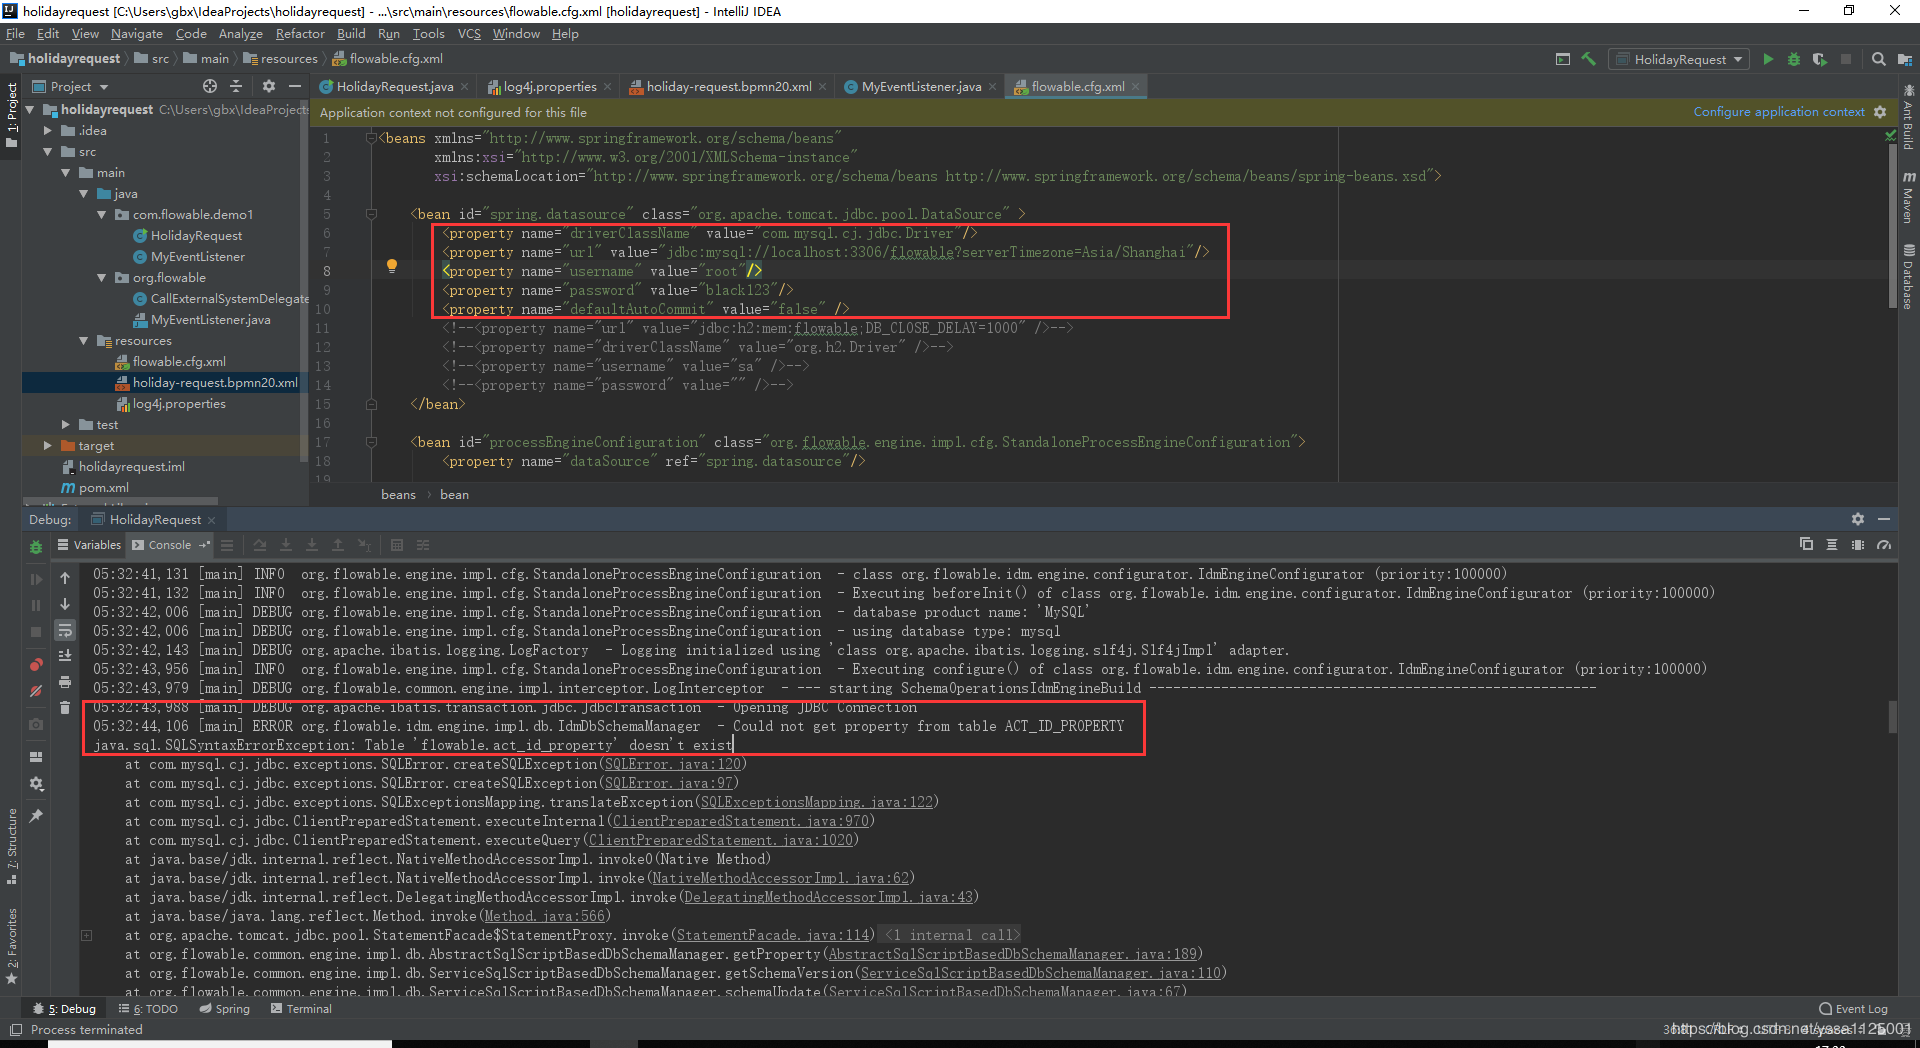Switch to the log4j.properties editor tab
The image size is (1920, 1048).
pyautogui.click(x=548, y=87)
